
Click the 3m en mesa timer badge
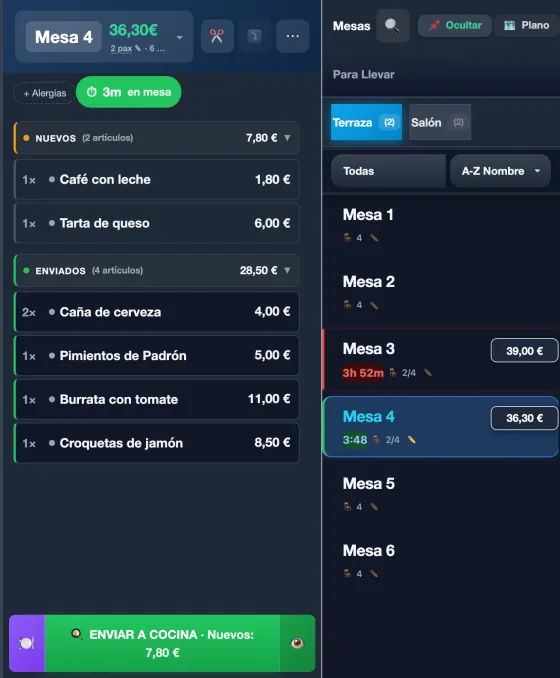click(x=128, y=92)
